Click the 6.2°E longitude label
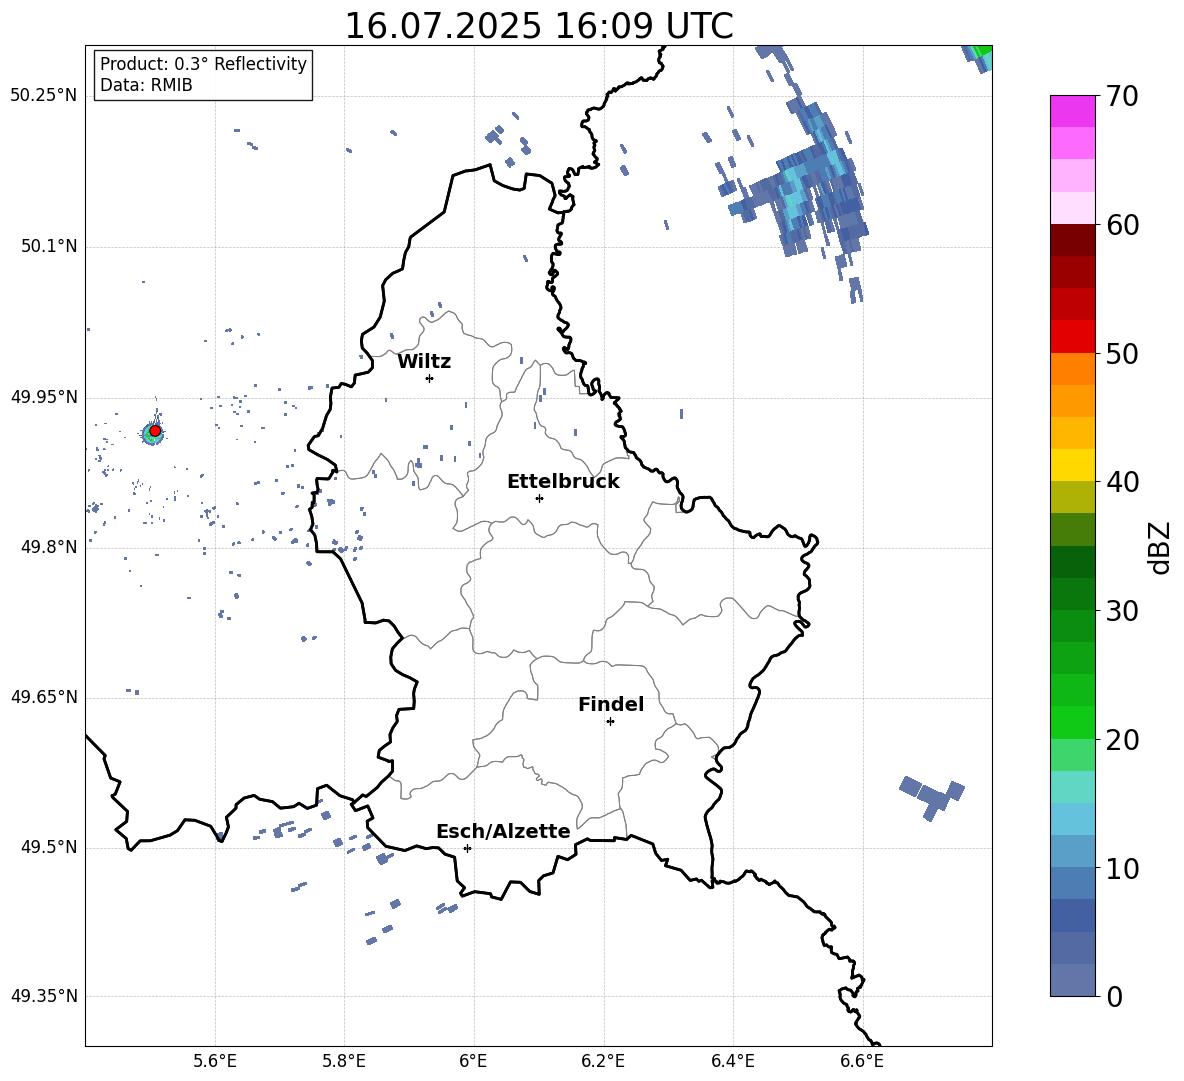The image size is (1184, 1081). (603, 1061)
